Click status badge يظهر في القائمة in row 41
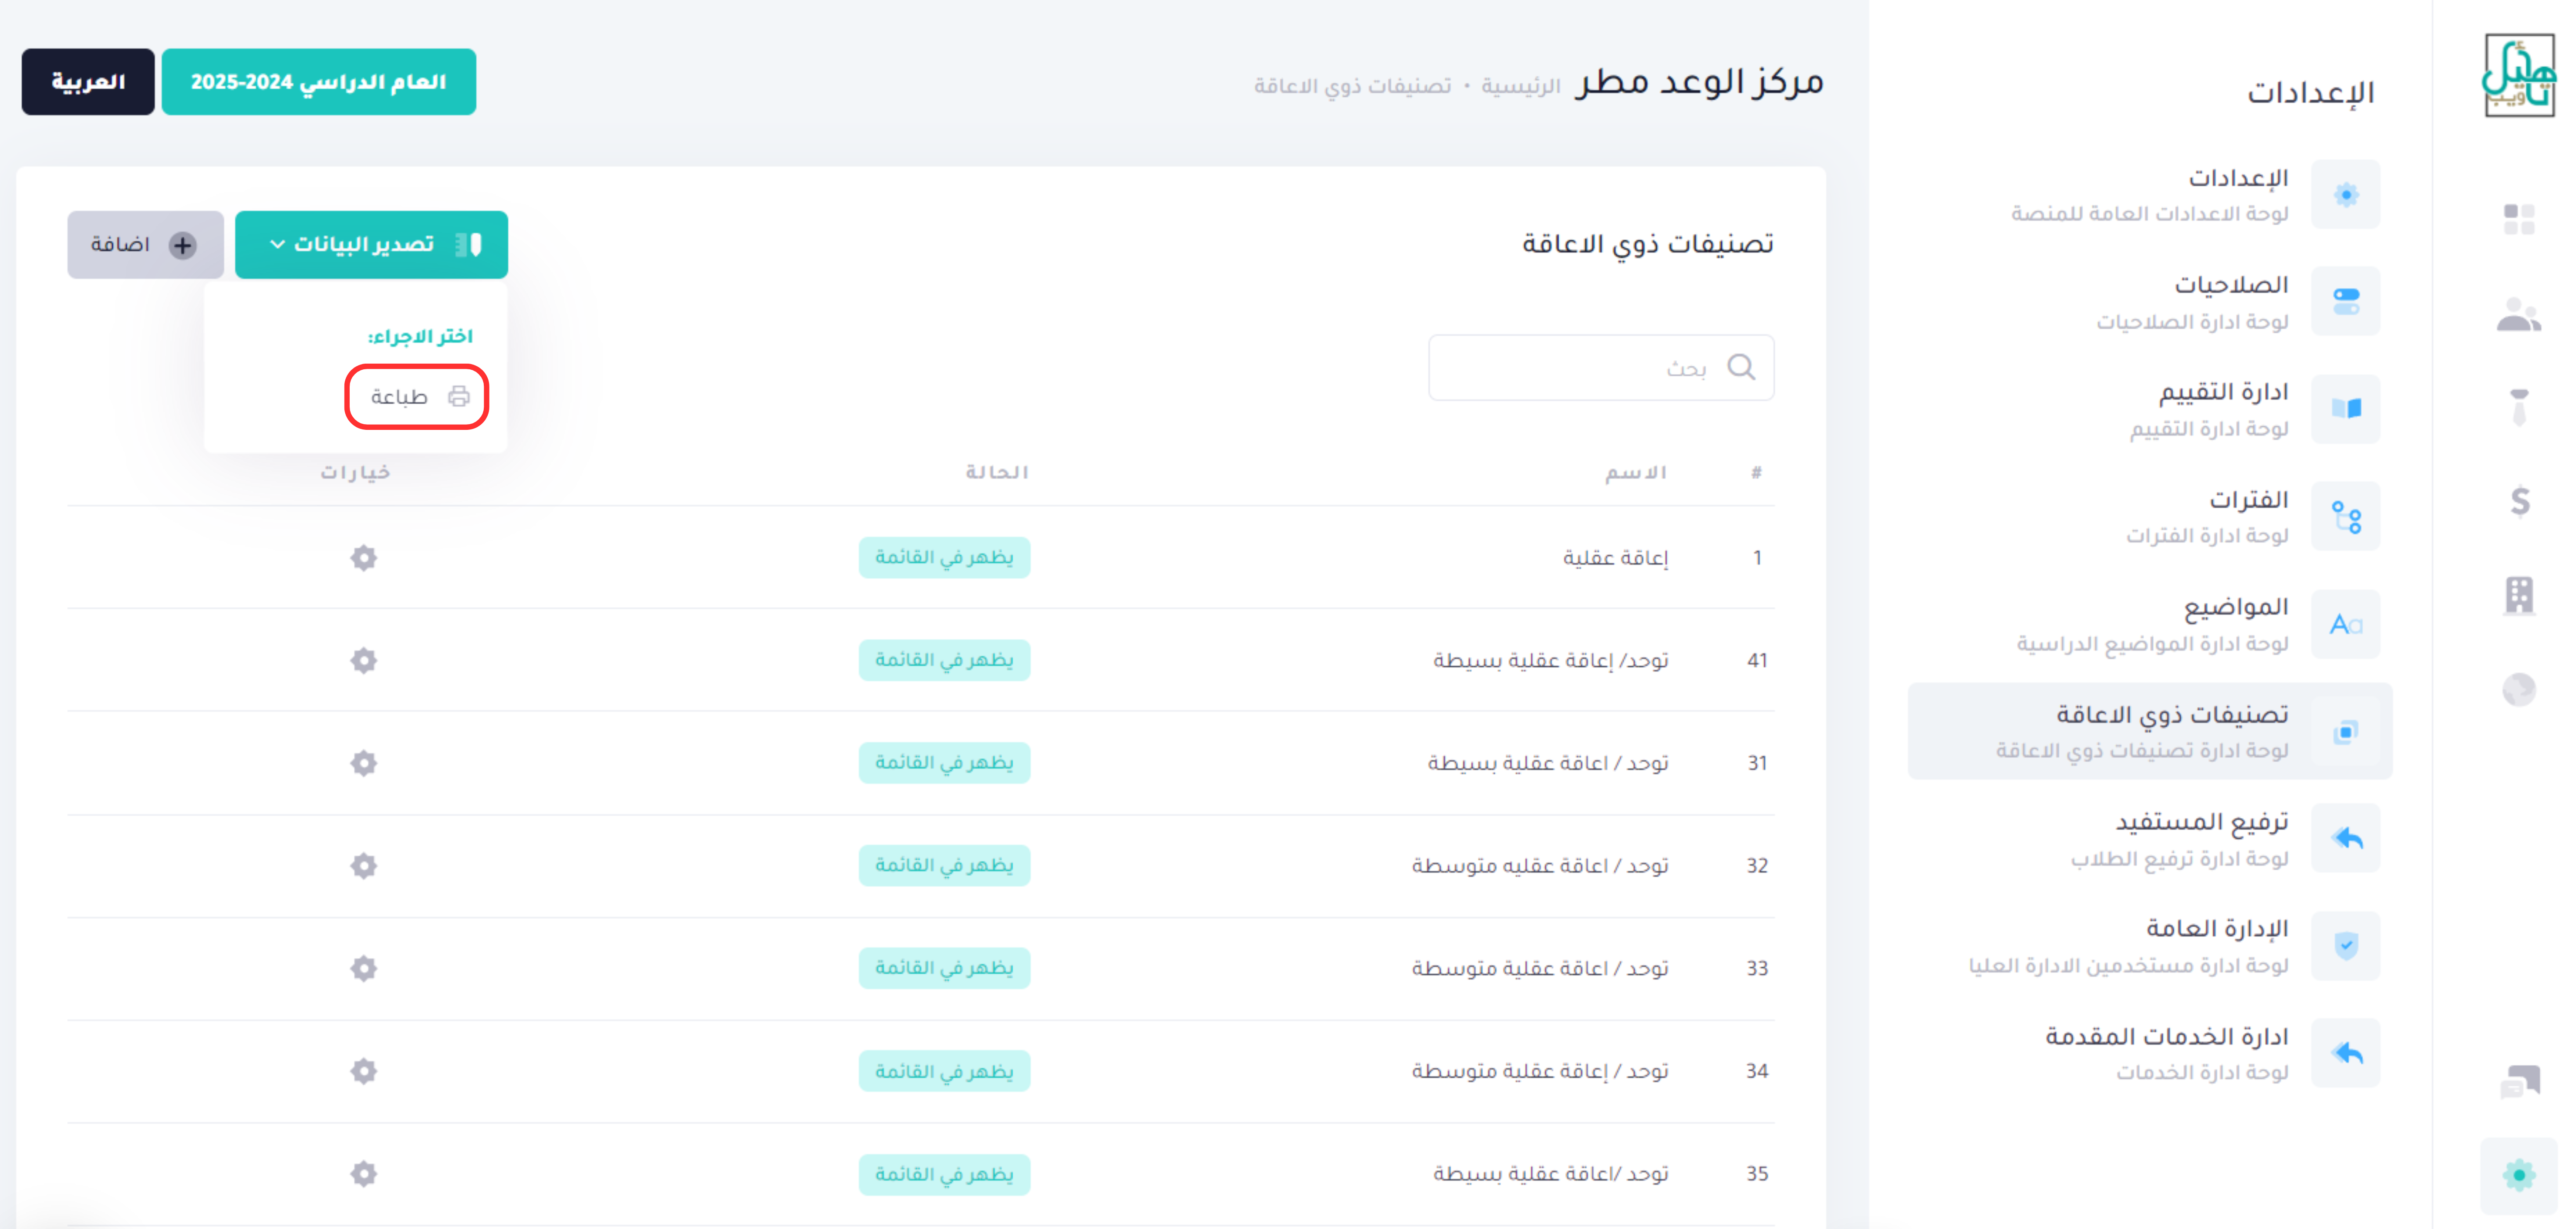 coord(944,660)
